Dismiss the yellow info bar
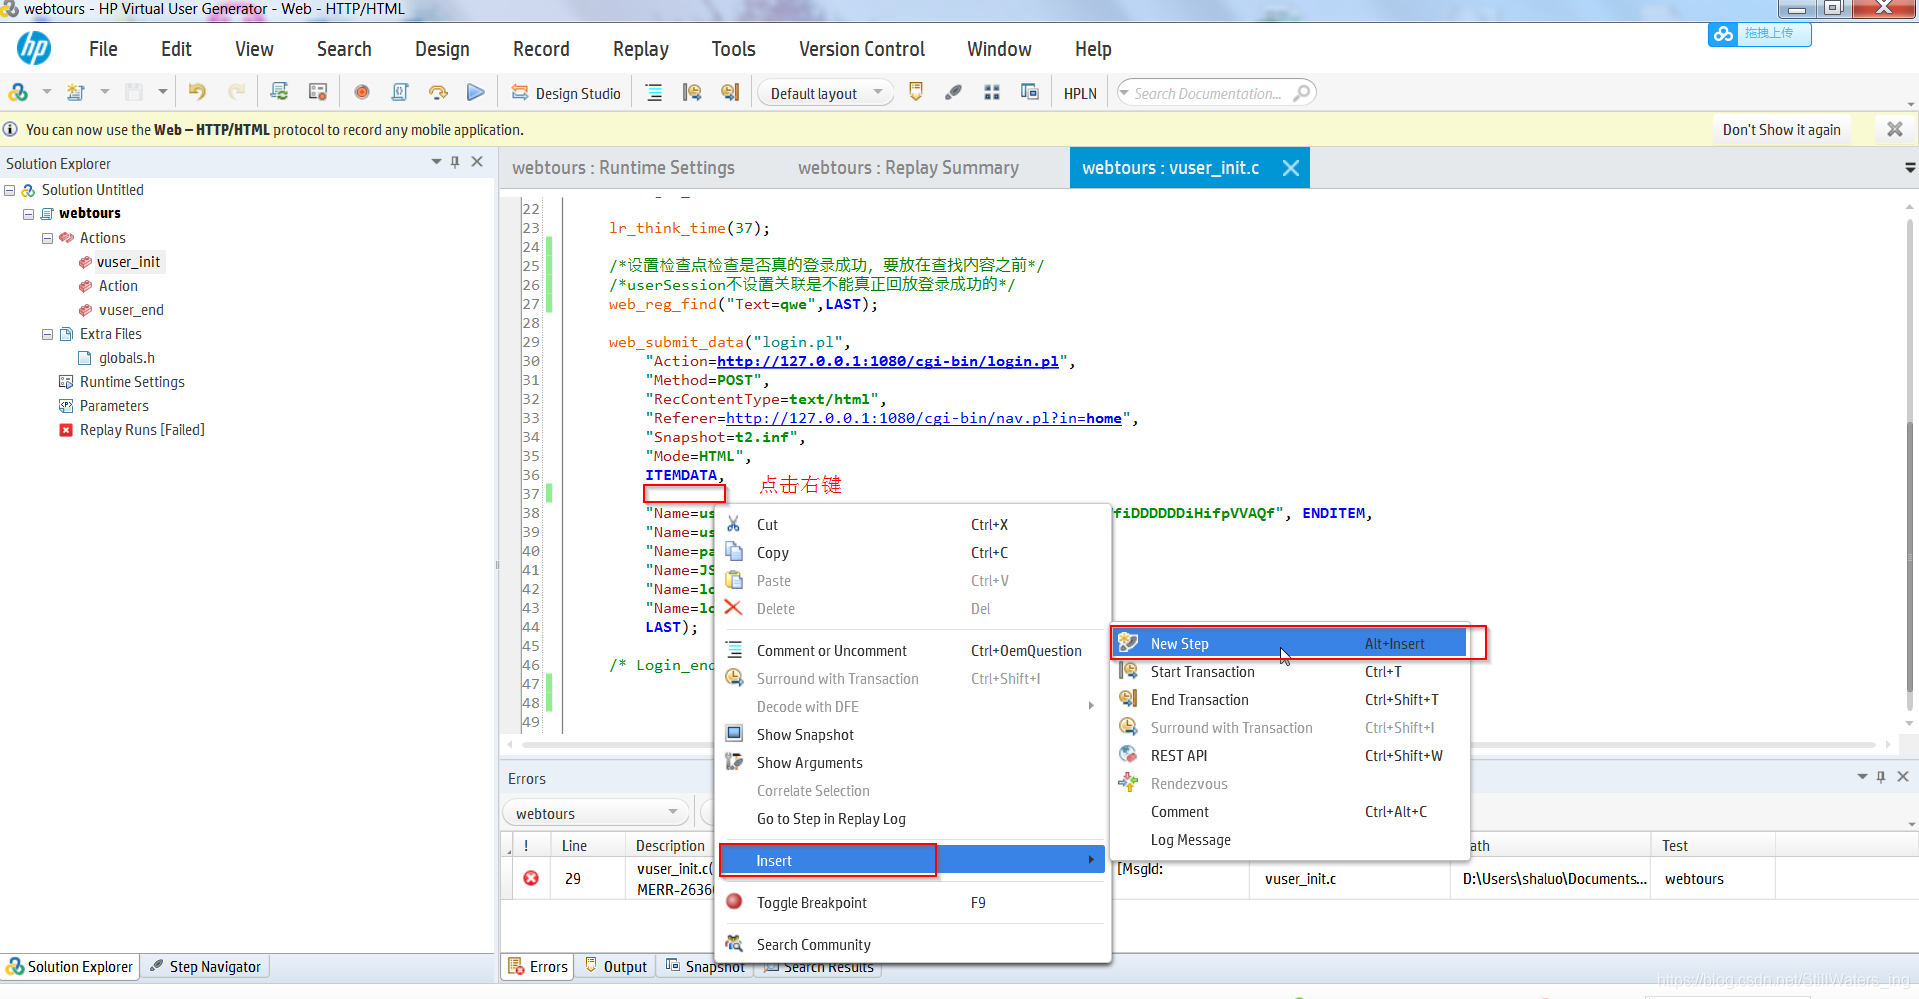1919x999 pixels. tap(1894, 129)
